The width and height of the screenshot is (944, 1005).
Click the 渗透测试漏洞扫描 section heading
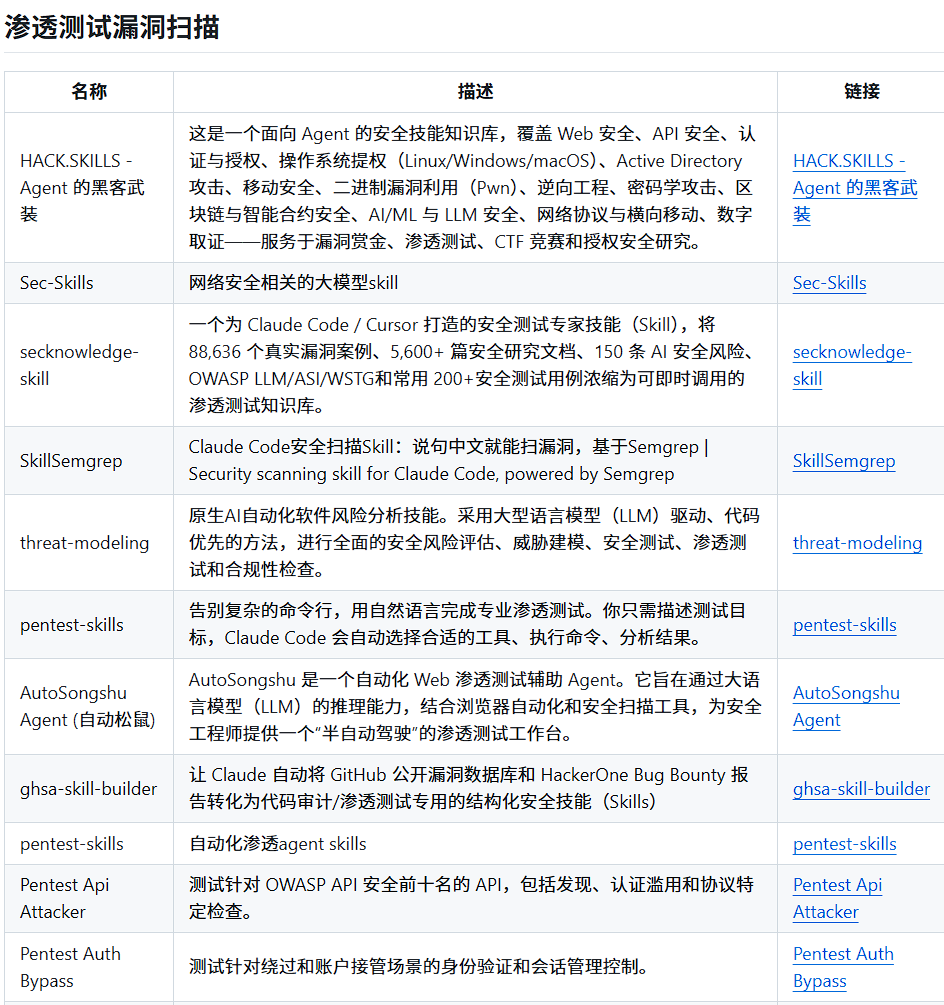[112, 28]
